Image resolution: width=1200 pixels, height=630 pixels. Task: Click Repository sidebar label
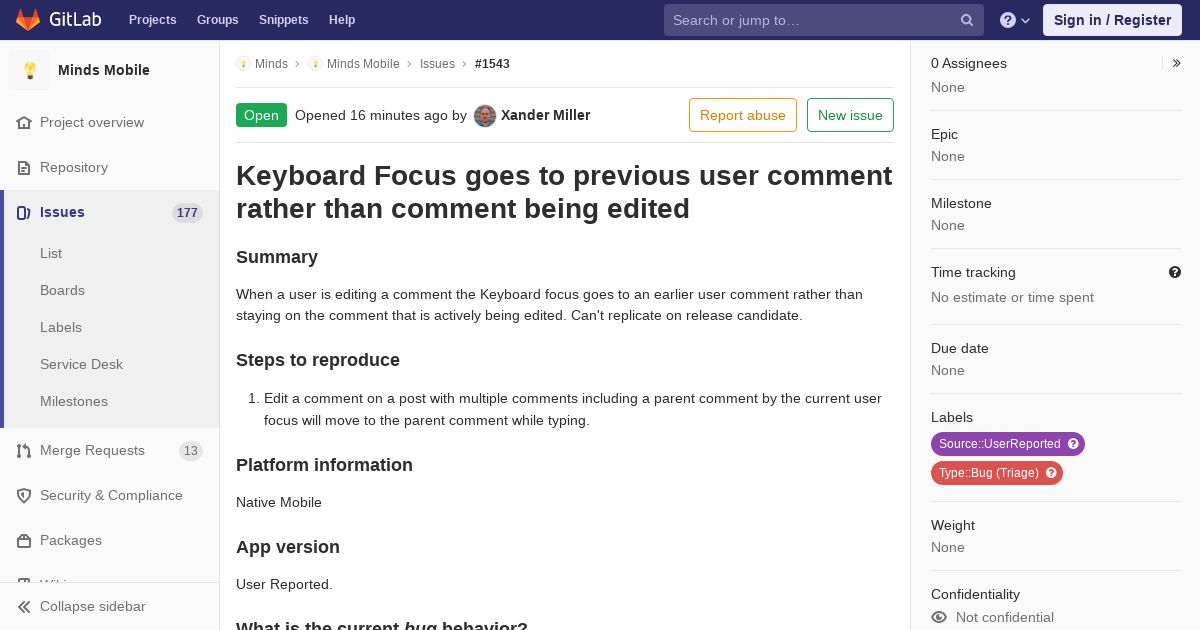tap(74, 167)
